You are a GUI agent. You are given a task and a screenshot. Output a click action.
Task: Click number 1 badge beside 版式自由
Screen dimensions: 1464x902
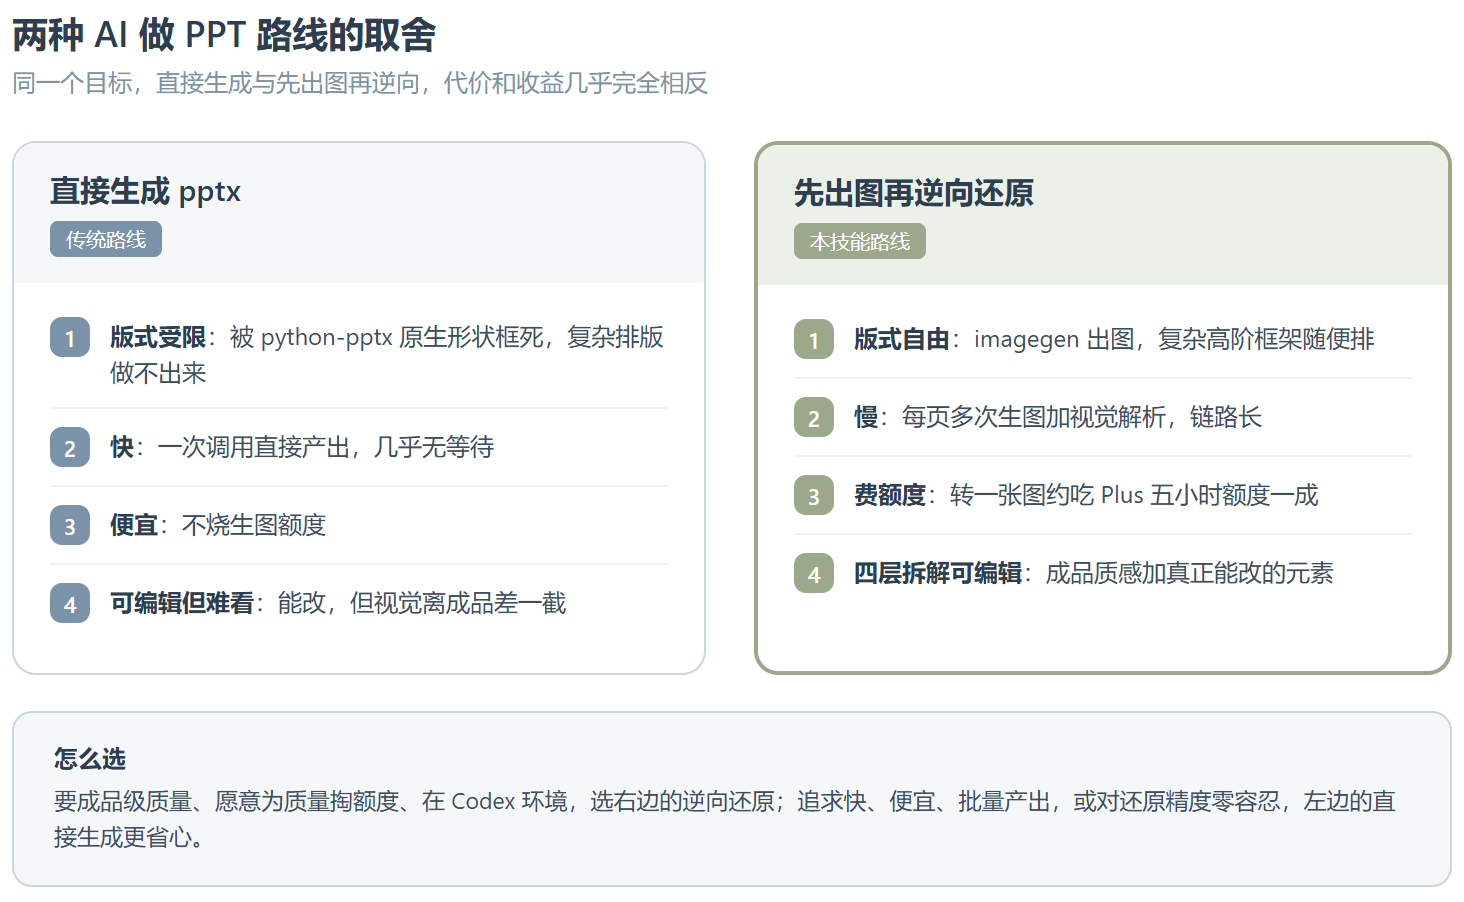click(x=814, y=340)
